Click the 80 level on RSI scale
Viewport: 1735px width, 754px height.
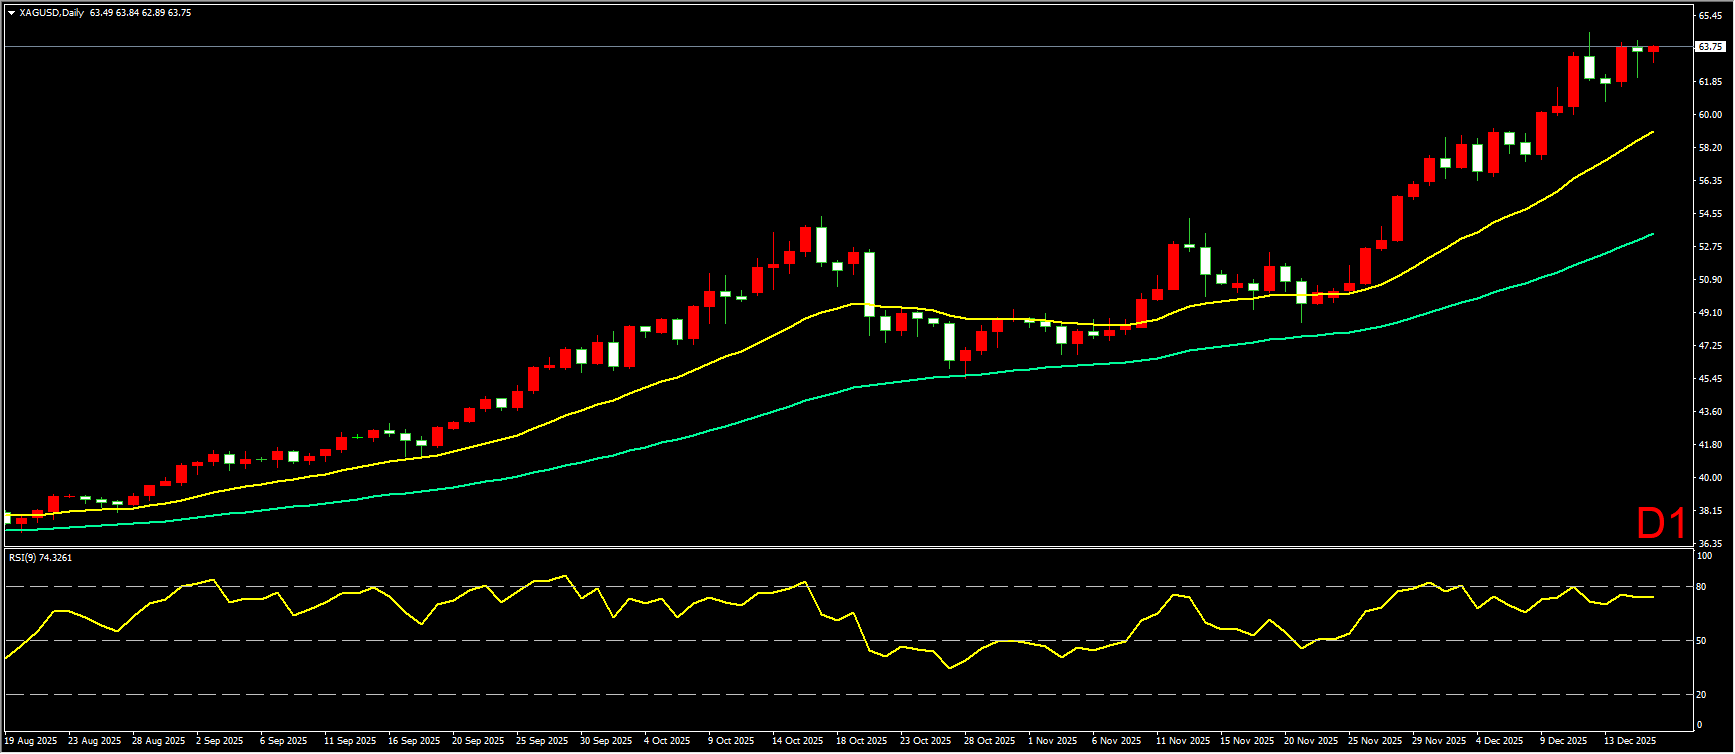pyautogui.click(x=1701, y=587)
